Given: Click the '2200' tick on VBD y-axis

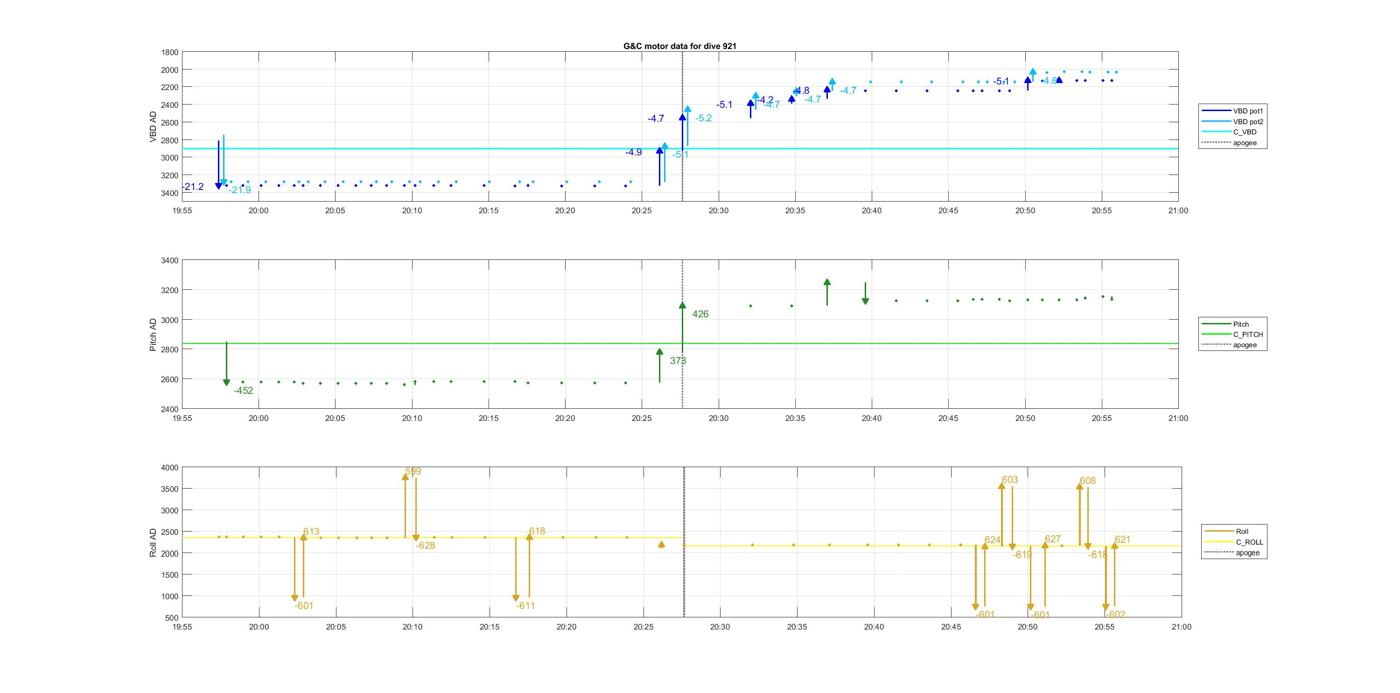Looking at the screenshot, I should tap(170, 87).
